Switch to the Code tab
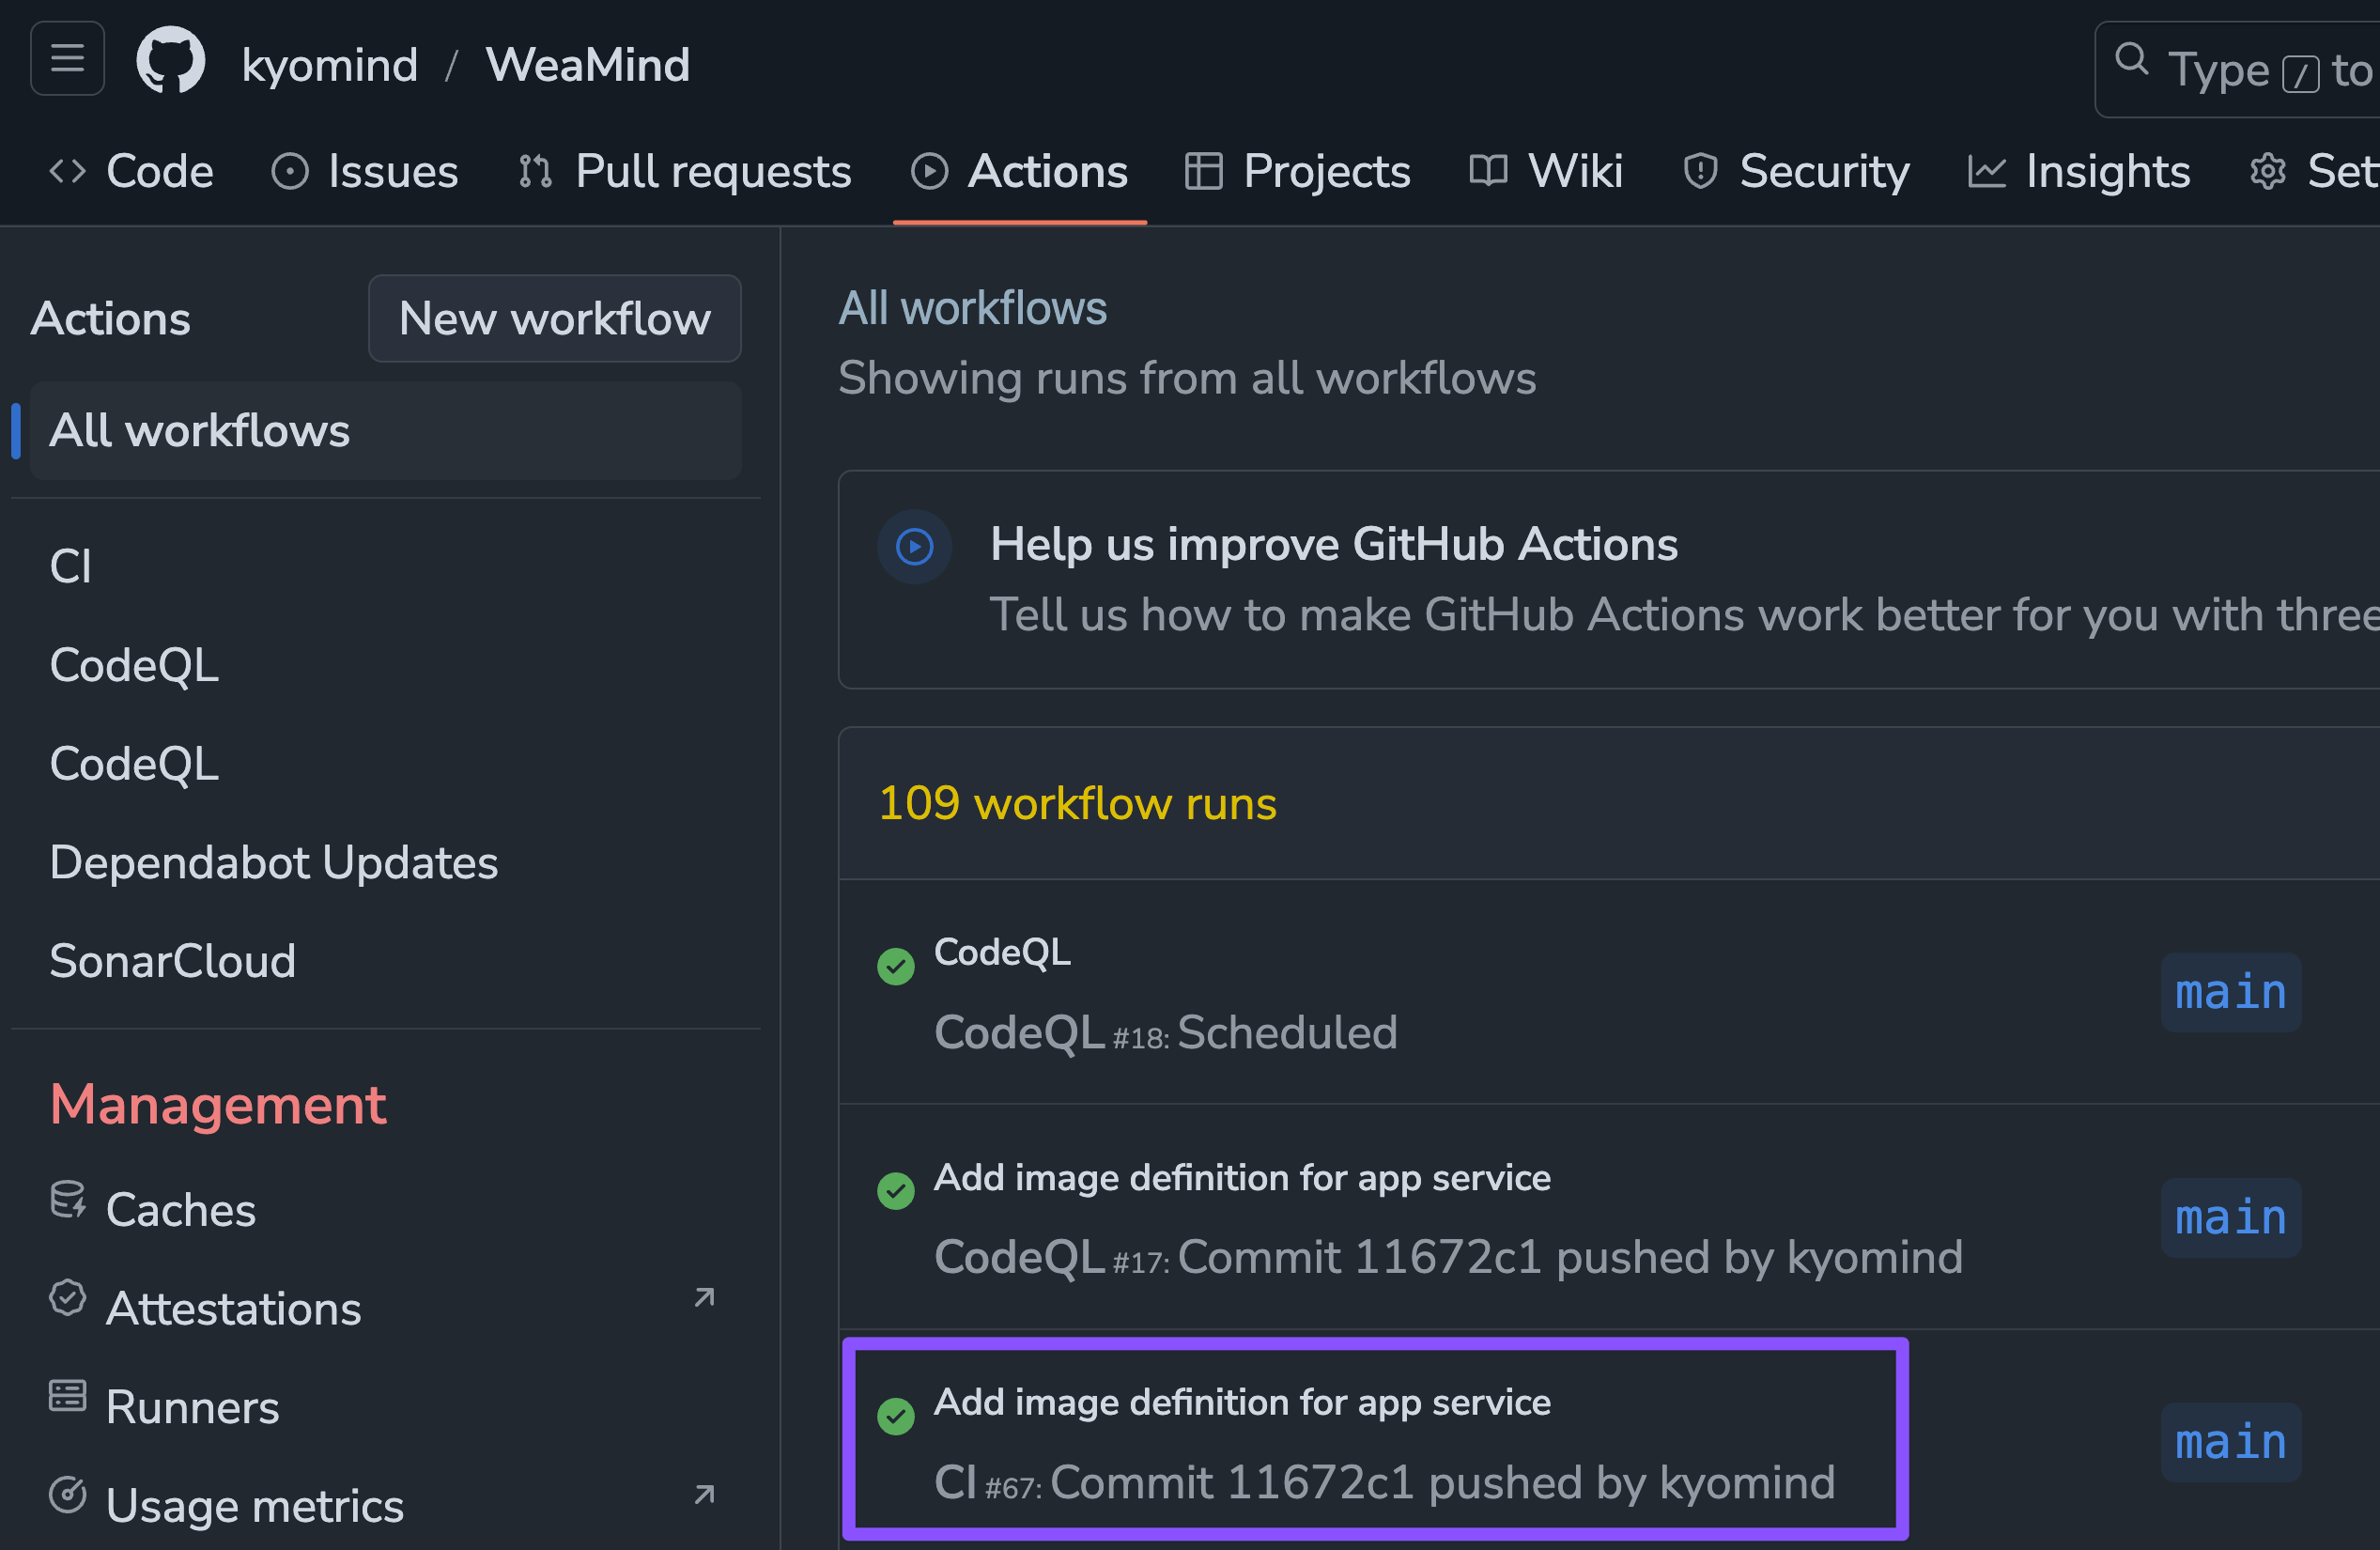Image resolution: width=2380 pixels, height=1550 pixels. 132,171
